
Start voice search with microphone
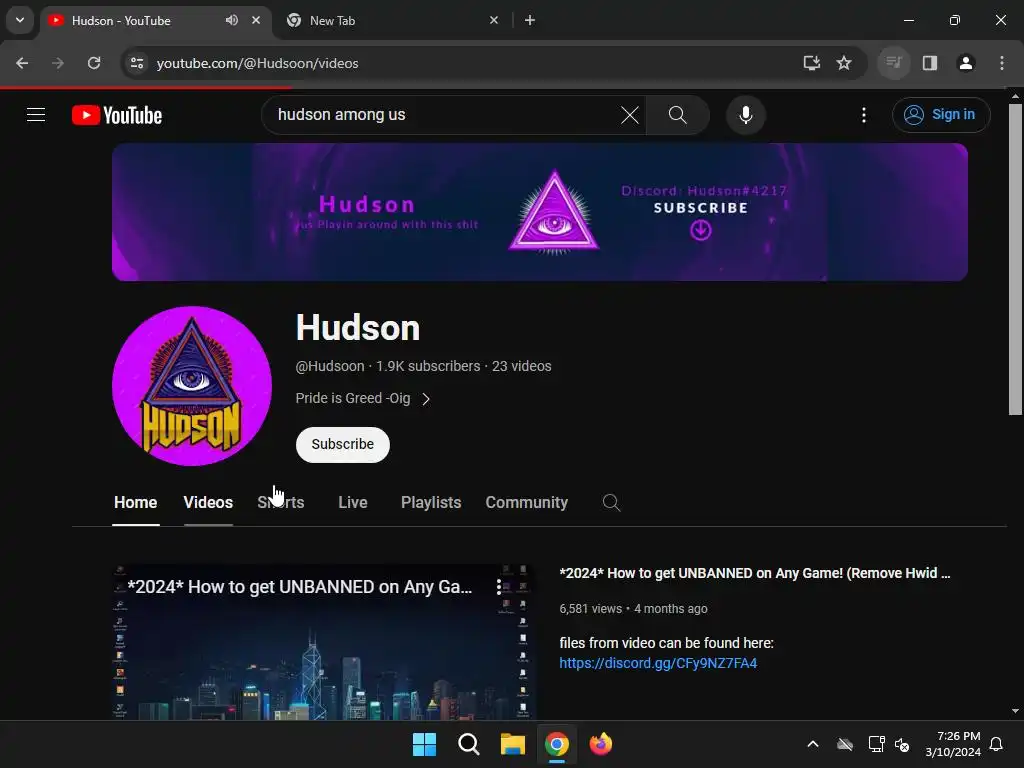tap(745, 115)
